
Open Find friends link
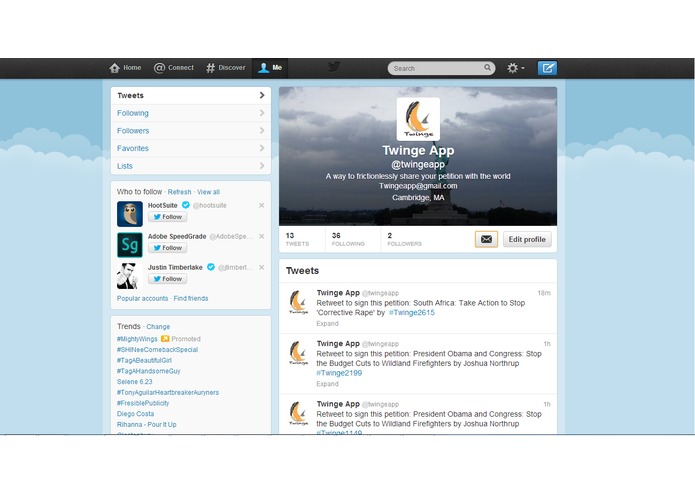tap(191, 298)
